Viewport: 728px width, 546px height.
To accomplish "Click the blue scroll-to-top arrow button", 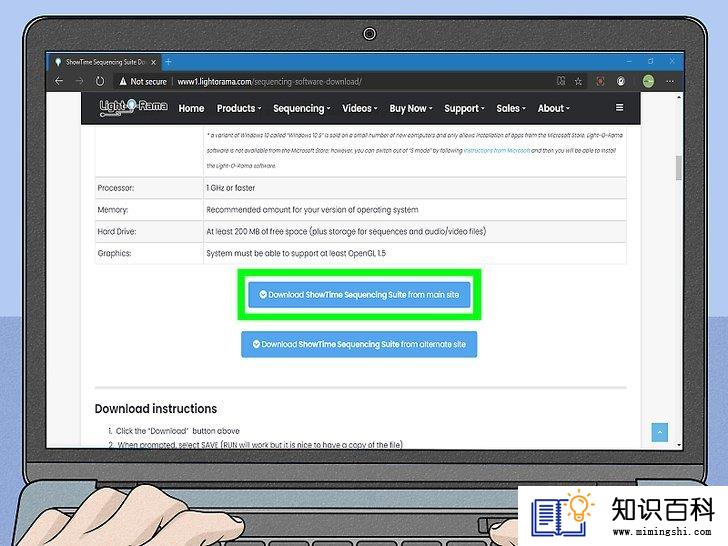I will (x=659, y=432).
